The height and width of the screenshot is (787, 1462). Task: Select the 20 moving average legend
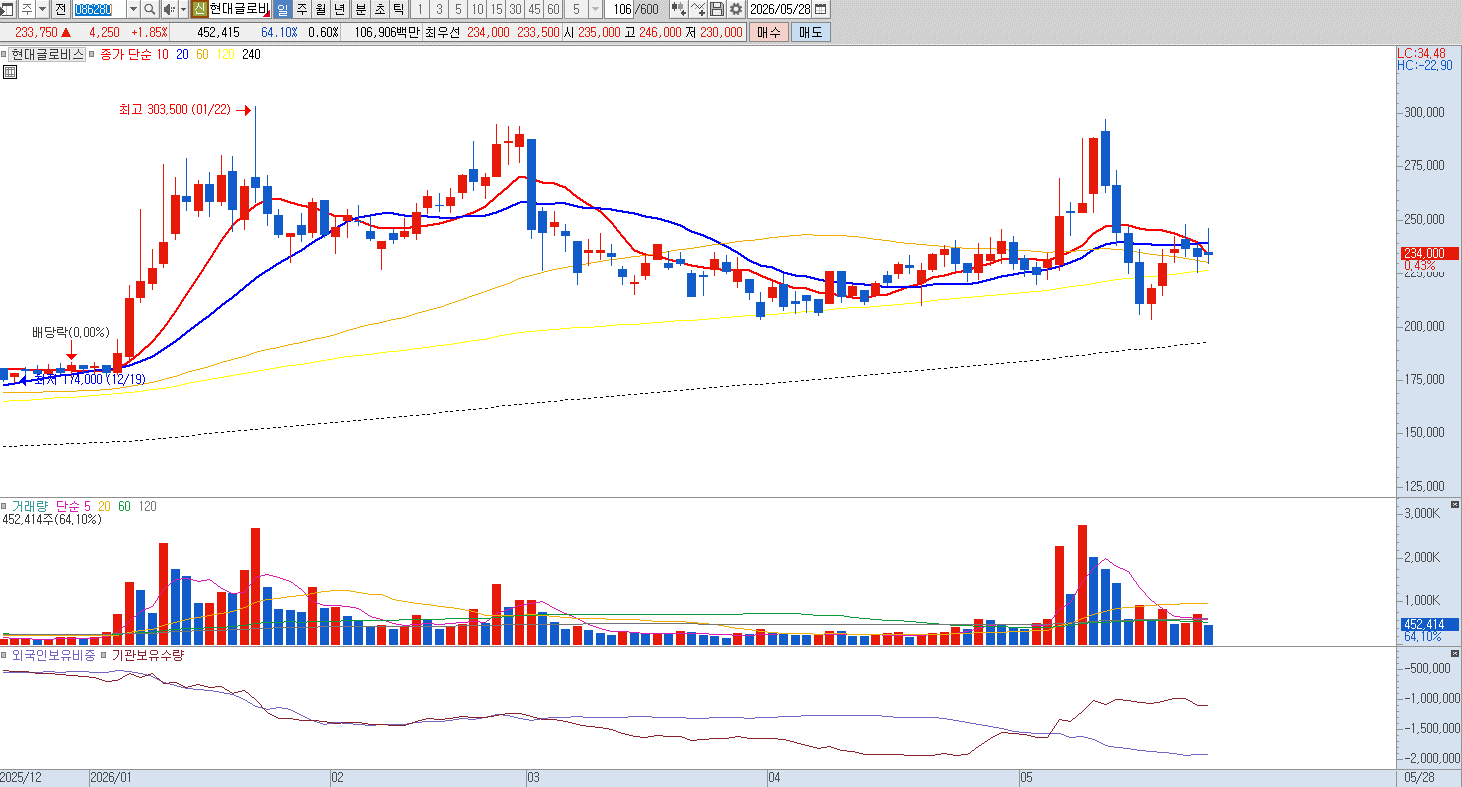(182, 55)
